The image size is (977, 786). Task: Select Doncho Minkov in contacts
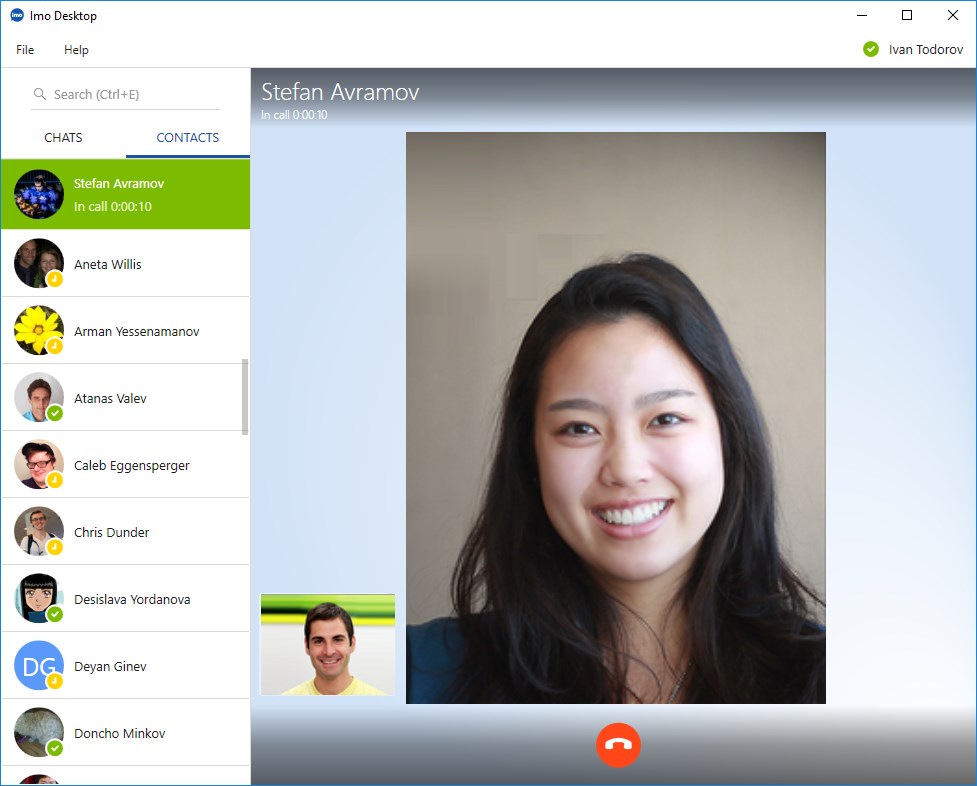[119, 734]
